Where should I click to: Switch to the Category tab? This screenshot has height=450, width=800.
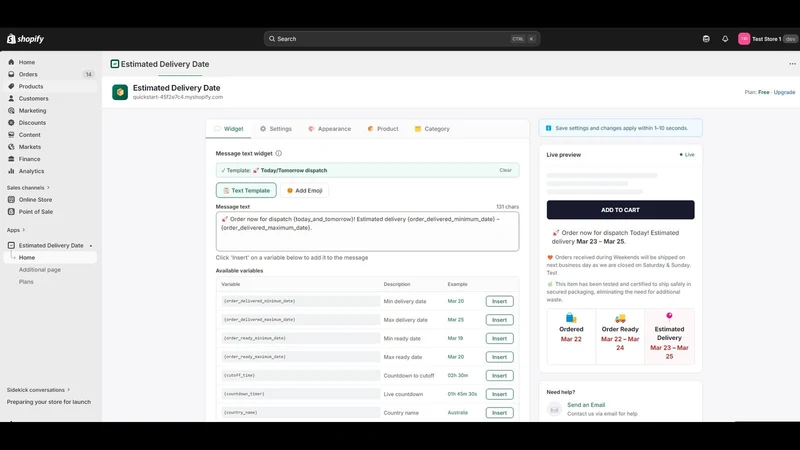point(432,129)
